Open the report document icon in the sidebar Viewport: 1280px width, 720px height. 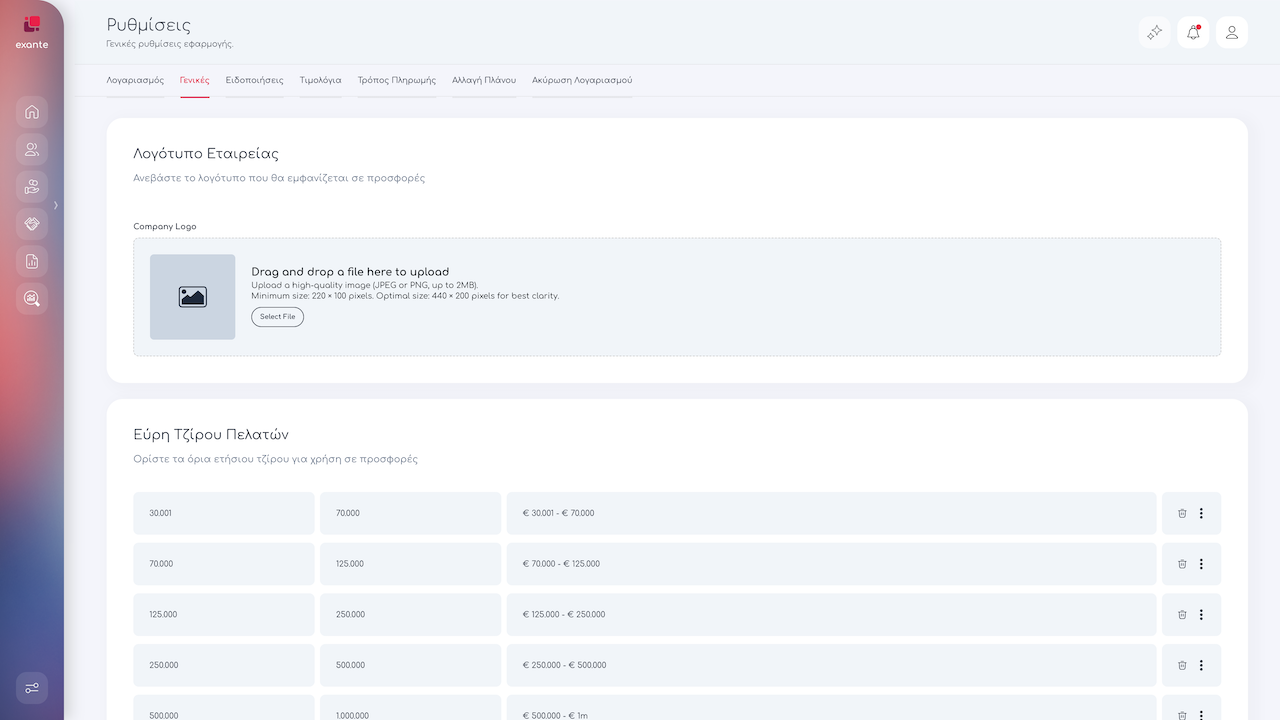coord(32,261)
